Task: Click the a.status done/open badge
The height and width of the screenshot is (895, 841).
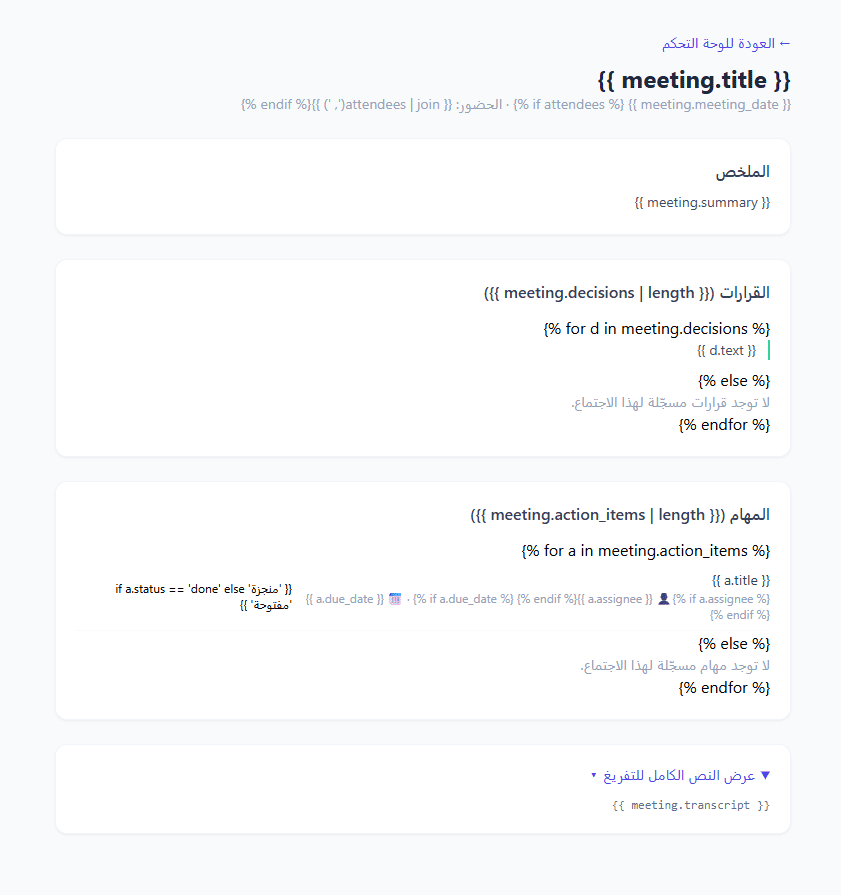Action: (x=204, y=597)
